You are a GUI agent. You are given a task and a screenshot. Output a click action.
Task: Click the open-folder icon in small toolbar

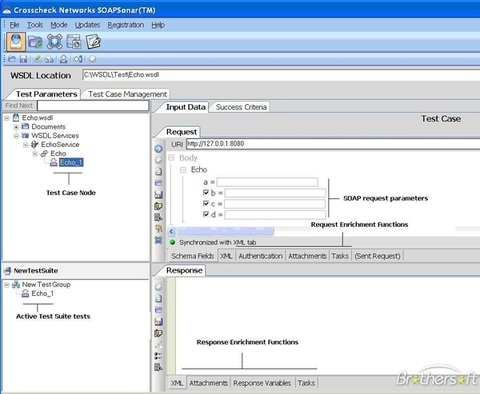point(12,59)
